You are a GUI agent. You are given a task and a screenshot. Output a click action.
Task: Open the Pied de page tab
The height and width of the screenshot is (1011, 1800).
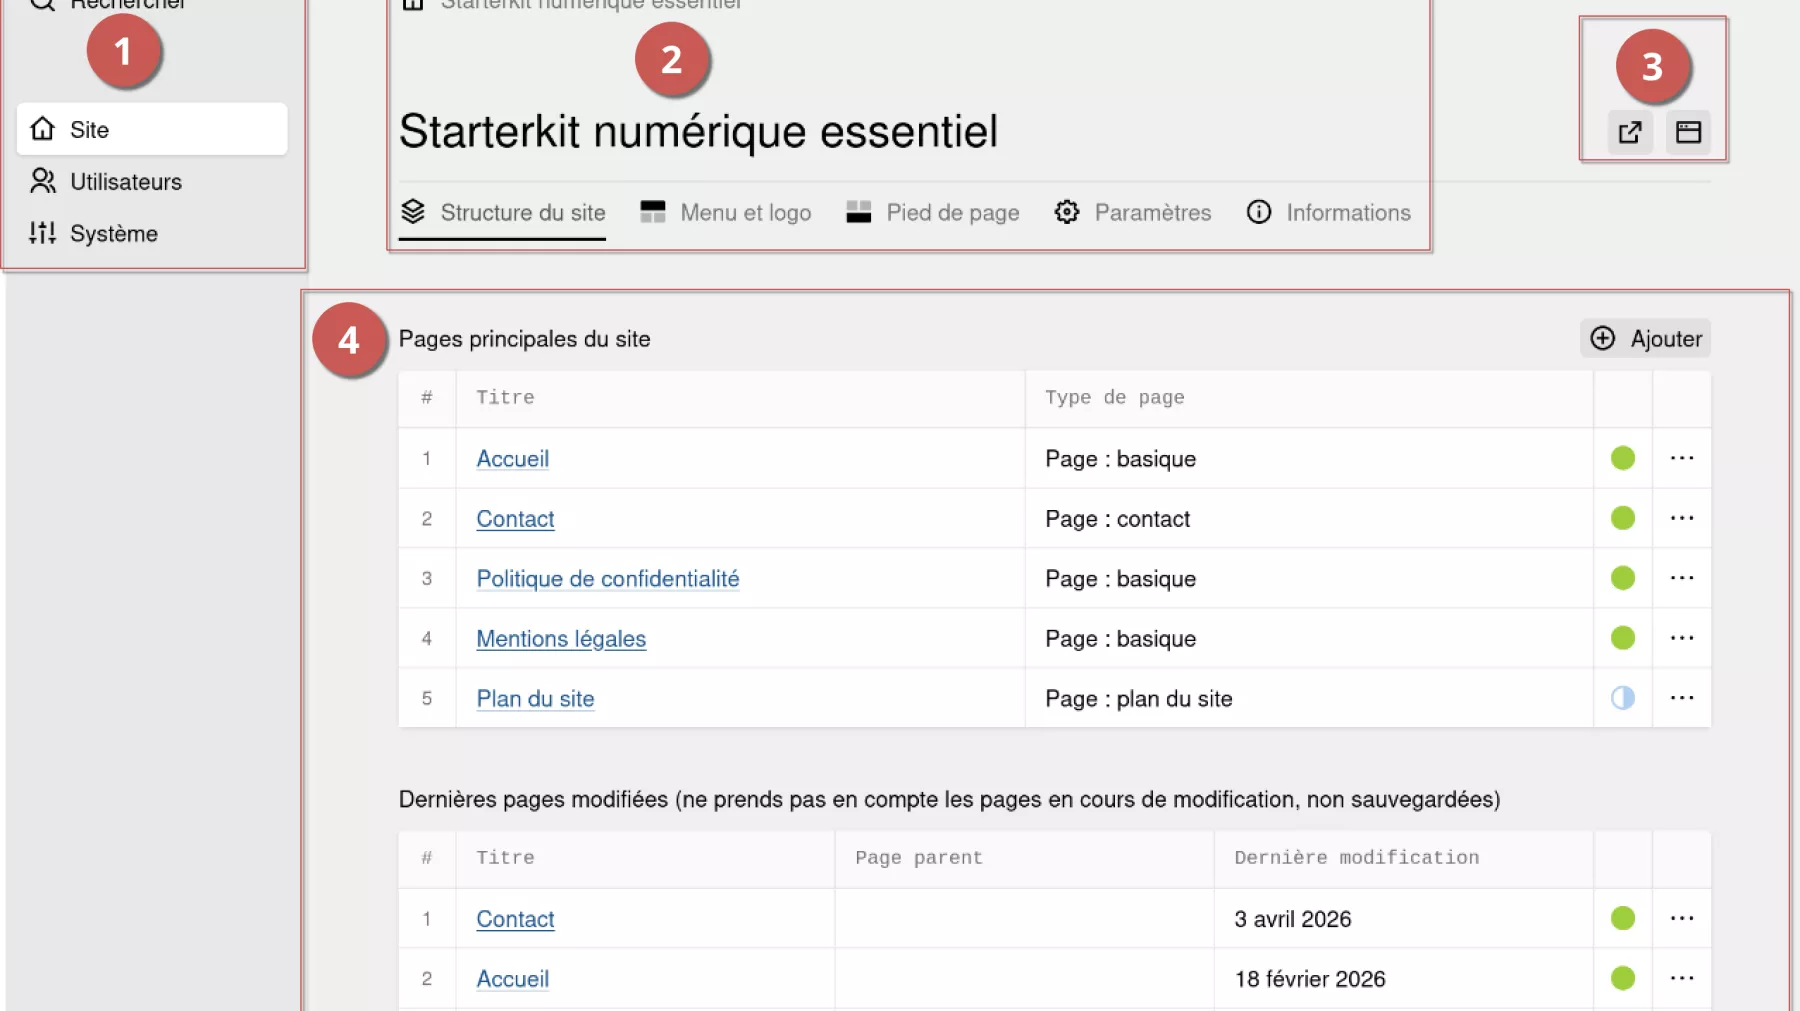[933, 213]
